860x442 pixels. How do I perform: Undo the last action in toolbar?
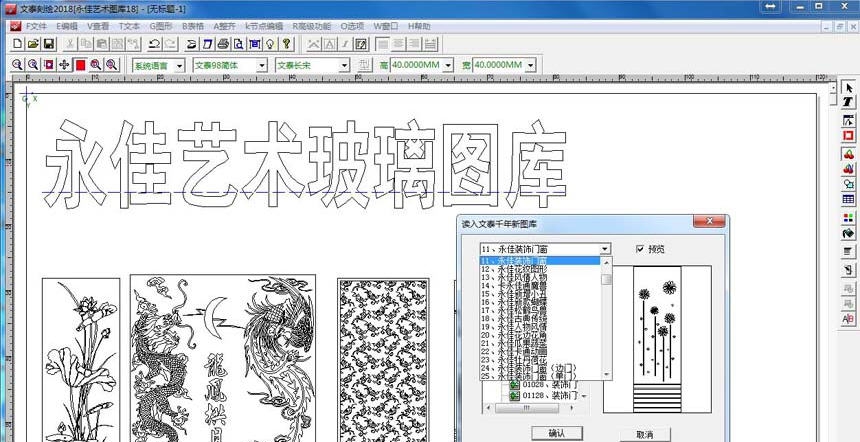click(x=155, y=44)
